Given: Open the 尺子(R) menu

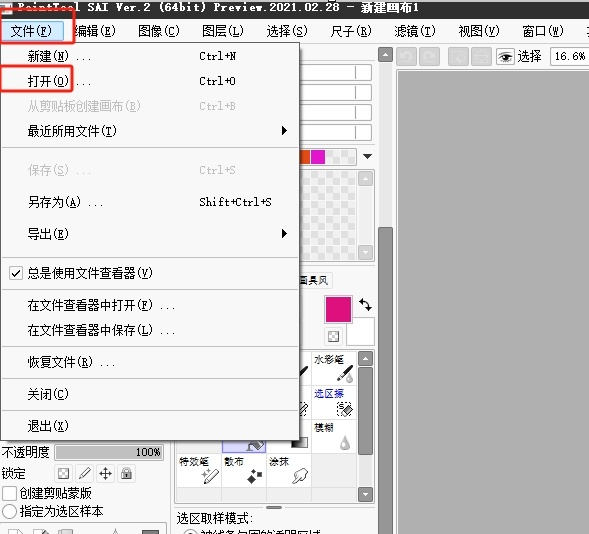Looking at the screenshot, I should (x=351, y=31).
